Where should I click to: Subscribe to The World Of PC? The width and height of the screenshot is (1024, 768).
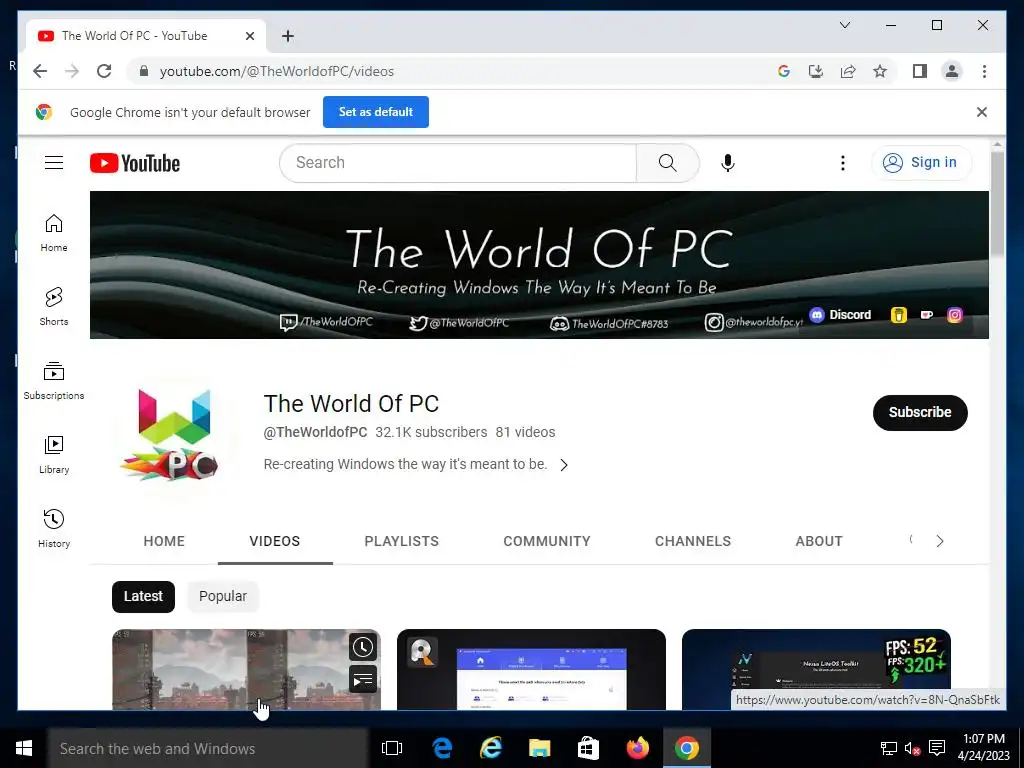click(920, 412)
